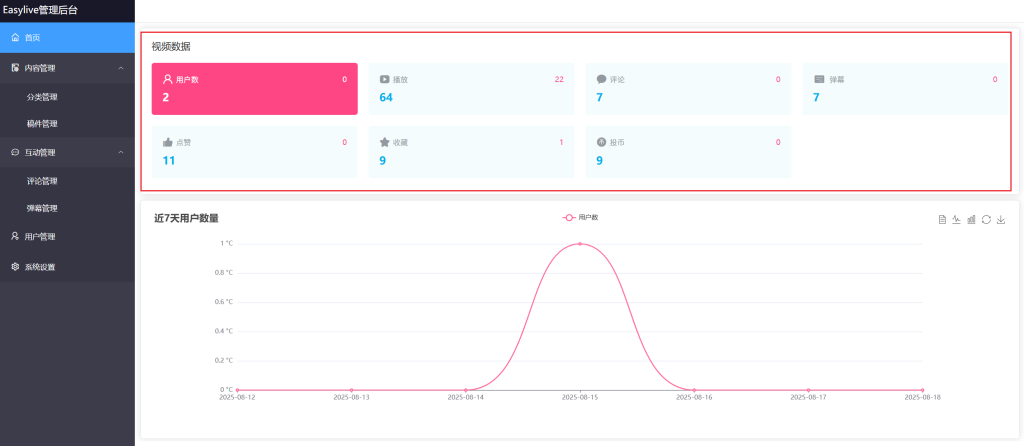Switch chart to line chart type
The width and height of the screenshot is (1024, 446).
tap(956, 220)
